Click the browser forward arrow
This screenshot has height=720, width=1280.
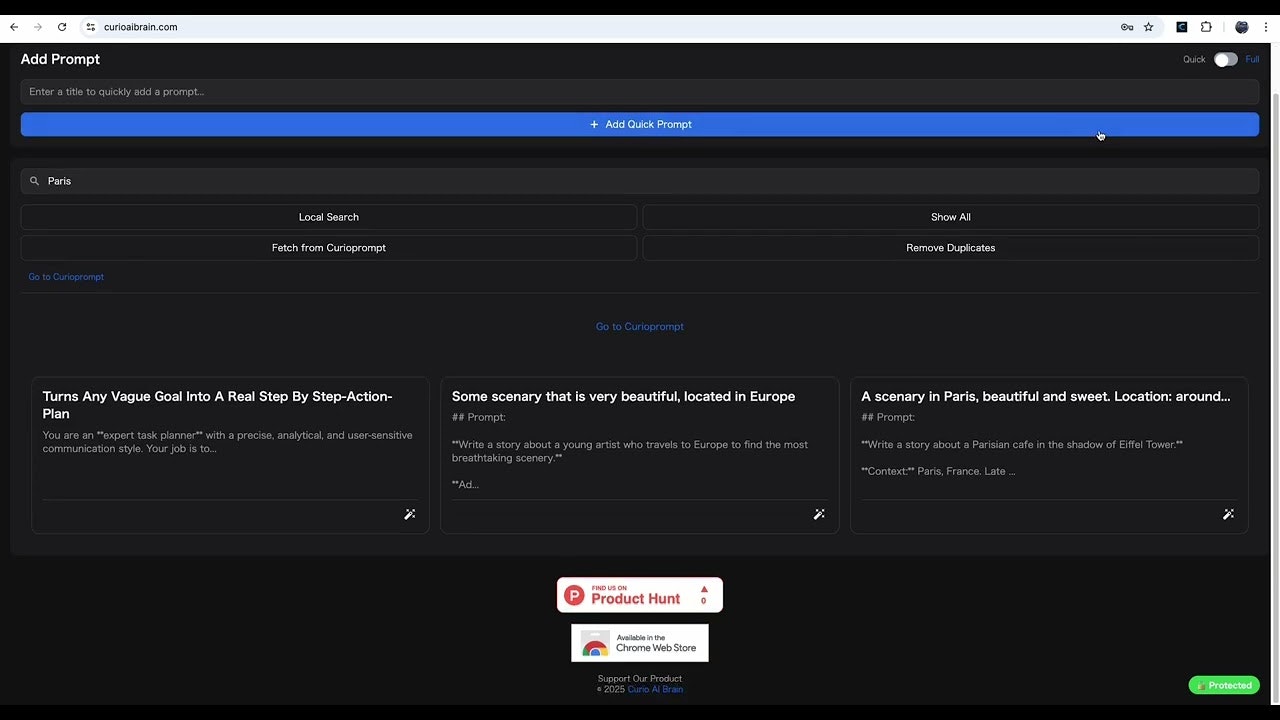point(38,27)
